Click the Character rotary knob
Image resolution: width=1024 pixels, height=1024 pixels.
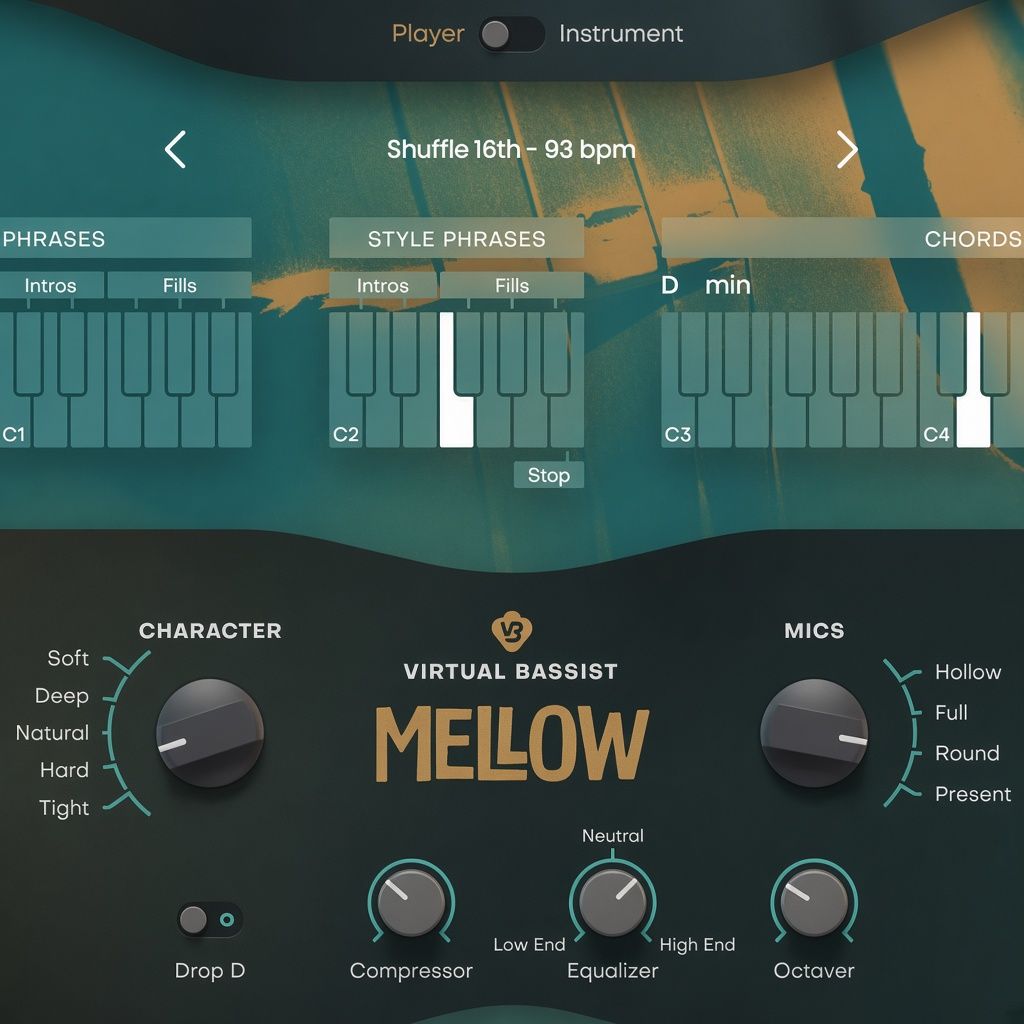pyautogui.click(x=210, y=733)
